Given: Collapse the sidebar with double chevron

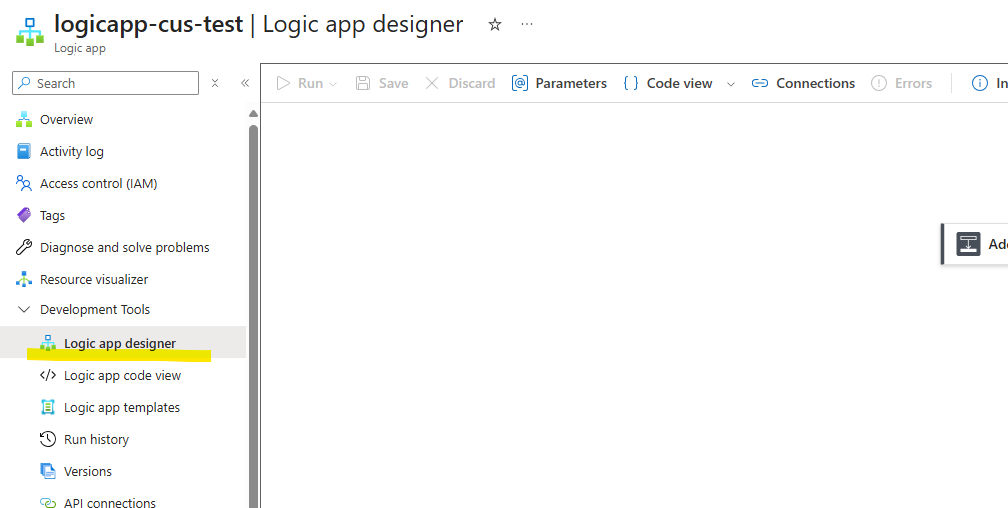Looking at the screenshot, I should (245, 83).
